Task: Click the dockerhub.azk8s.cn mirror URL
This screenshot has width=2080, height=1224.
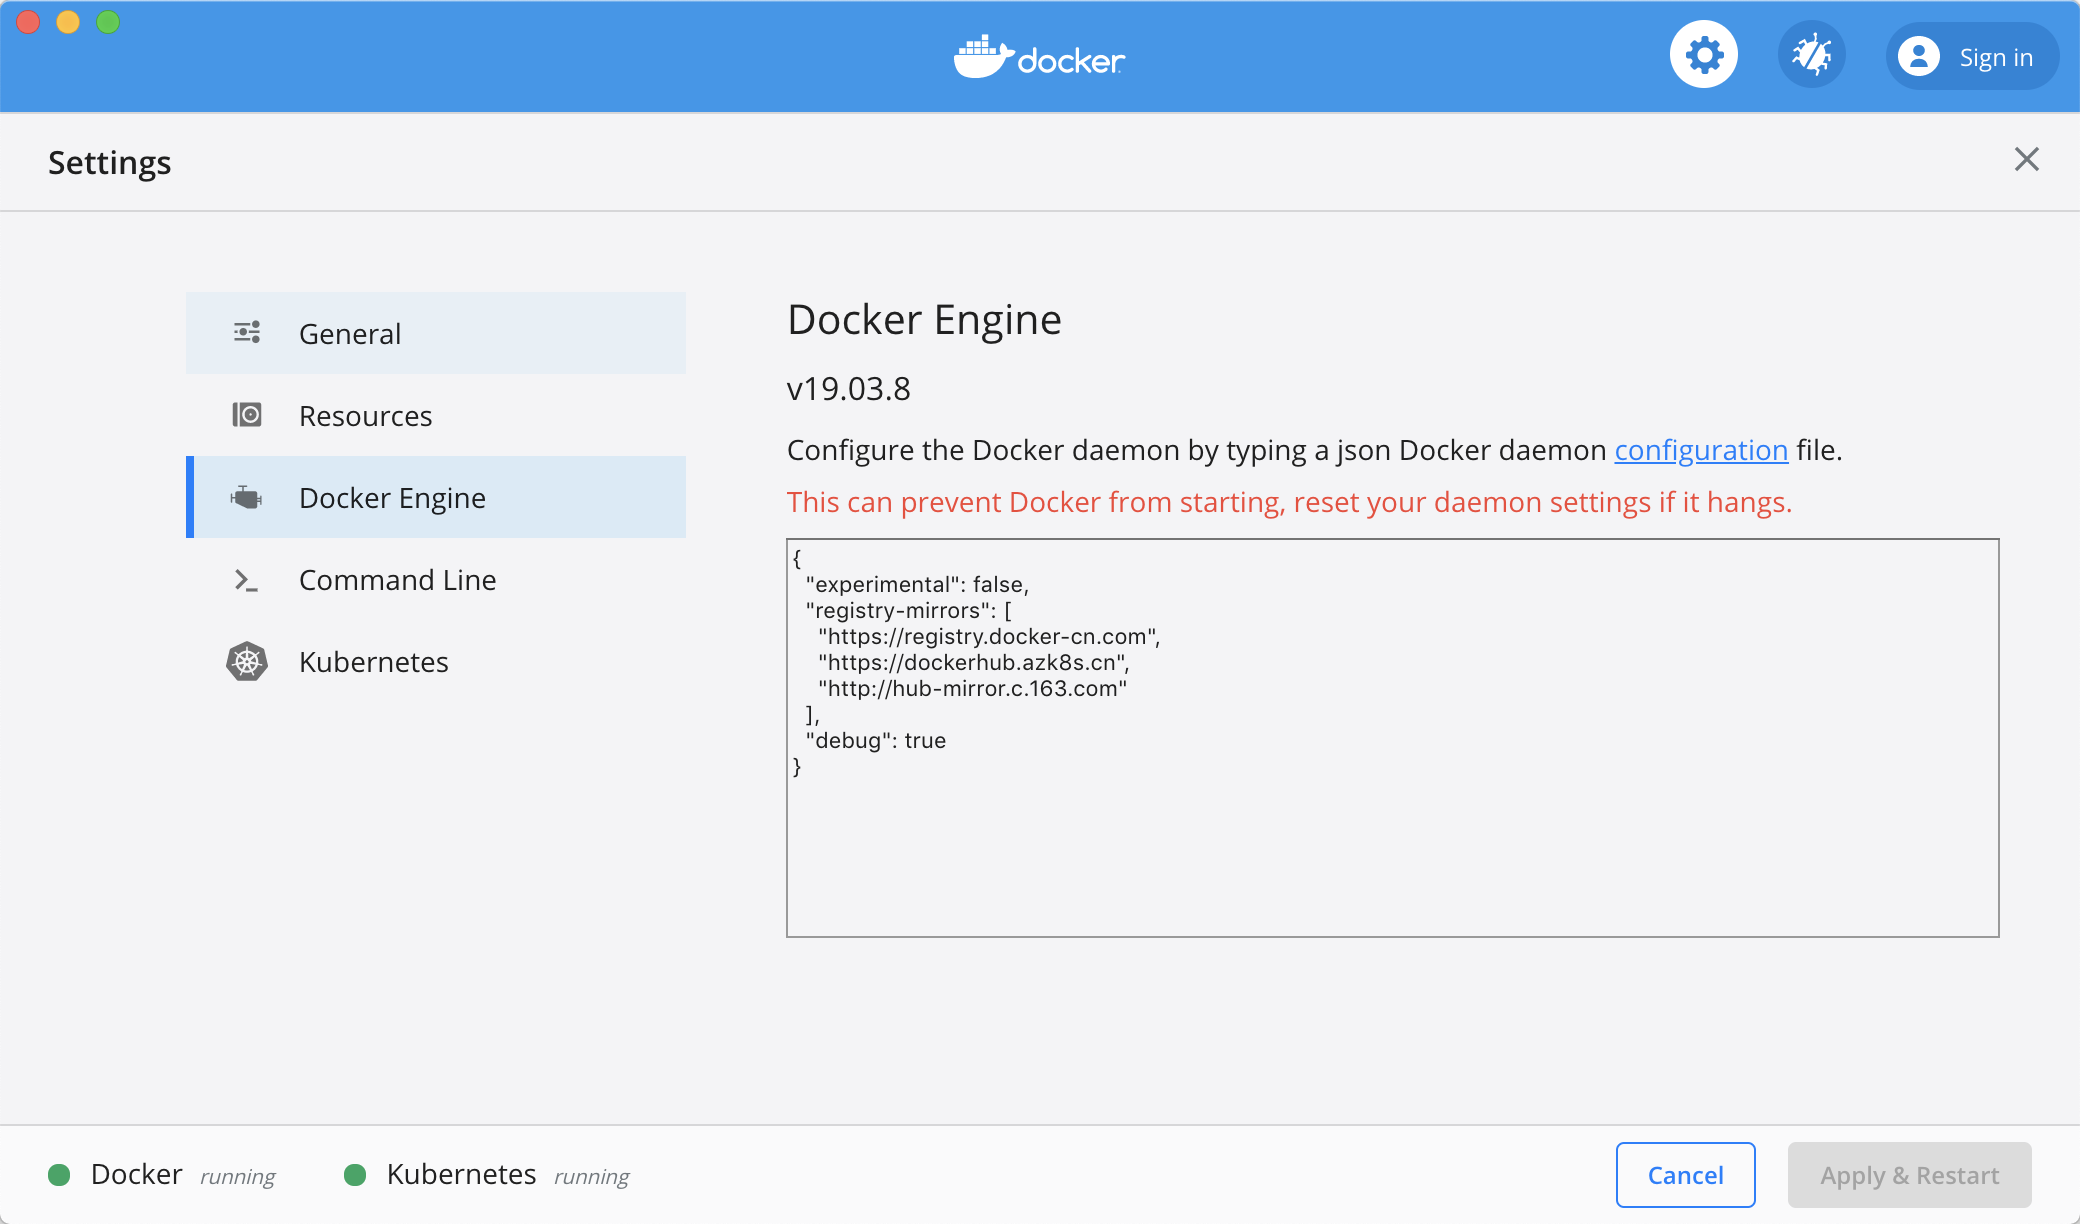Action: tap(973, 662)
